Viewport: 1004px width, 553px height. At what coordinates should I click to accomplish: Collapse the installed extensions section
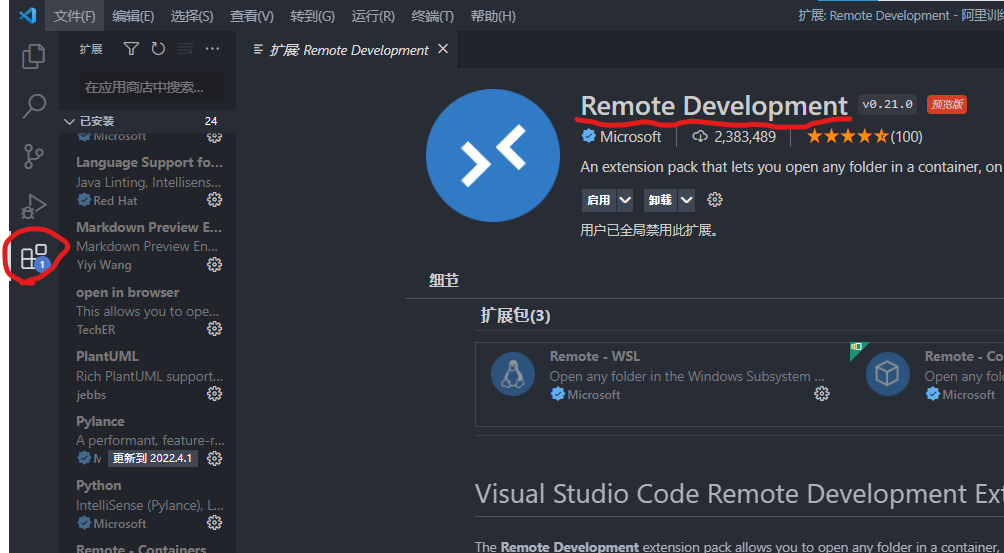(69, 121)
